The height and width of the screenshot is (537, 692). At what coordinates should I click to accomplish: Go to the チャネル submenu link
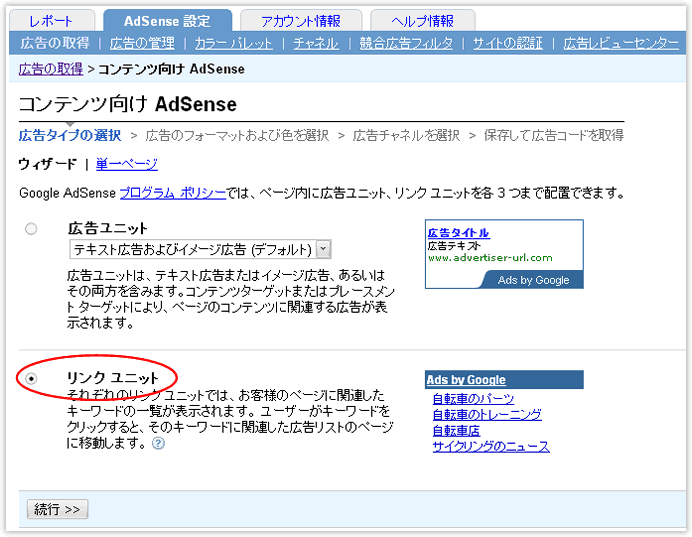(316, 43)
